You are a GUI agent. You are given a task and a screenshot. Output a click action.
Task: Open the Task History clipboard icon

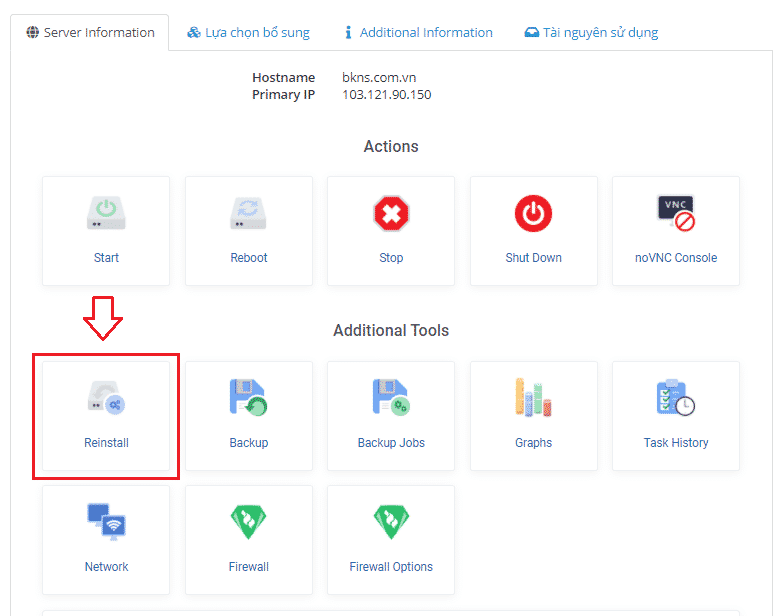tap(675, 398)
